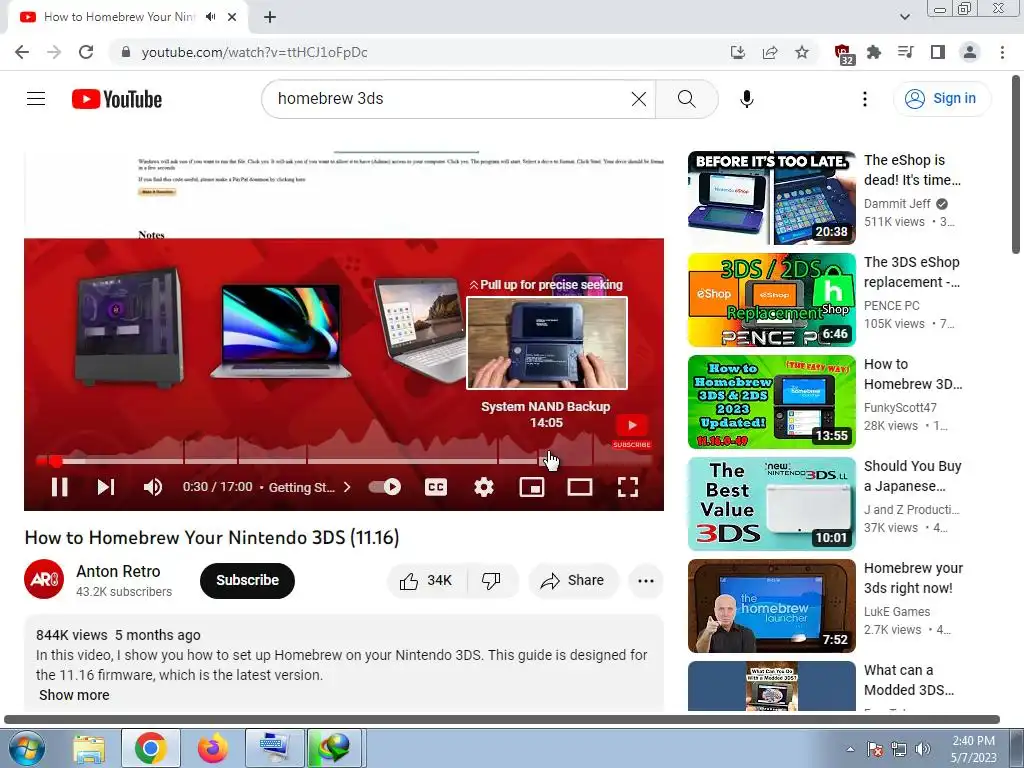The width and height of the screenshot is (1024, 768).
Task: Select the How to Homebrew tab
Action: tap(128, 17)
